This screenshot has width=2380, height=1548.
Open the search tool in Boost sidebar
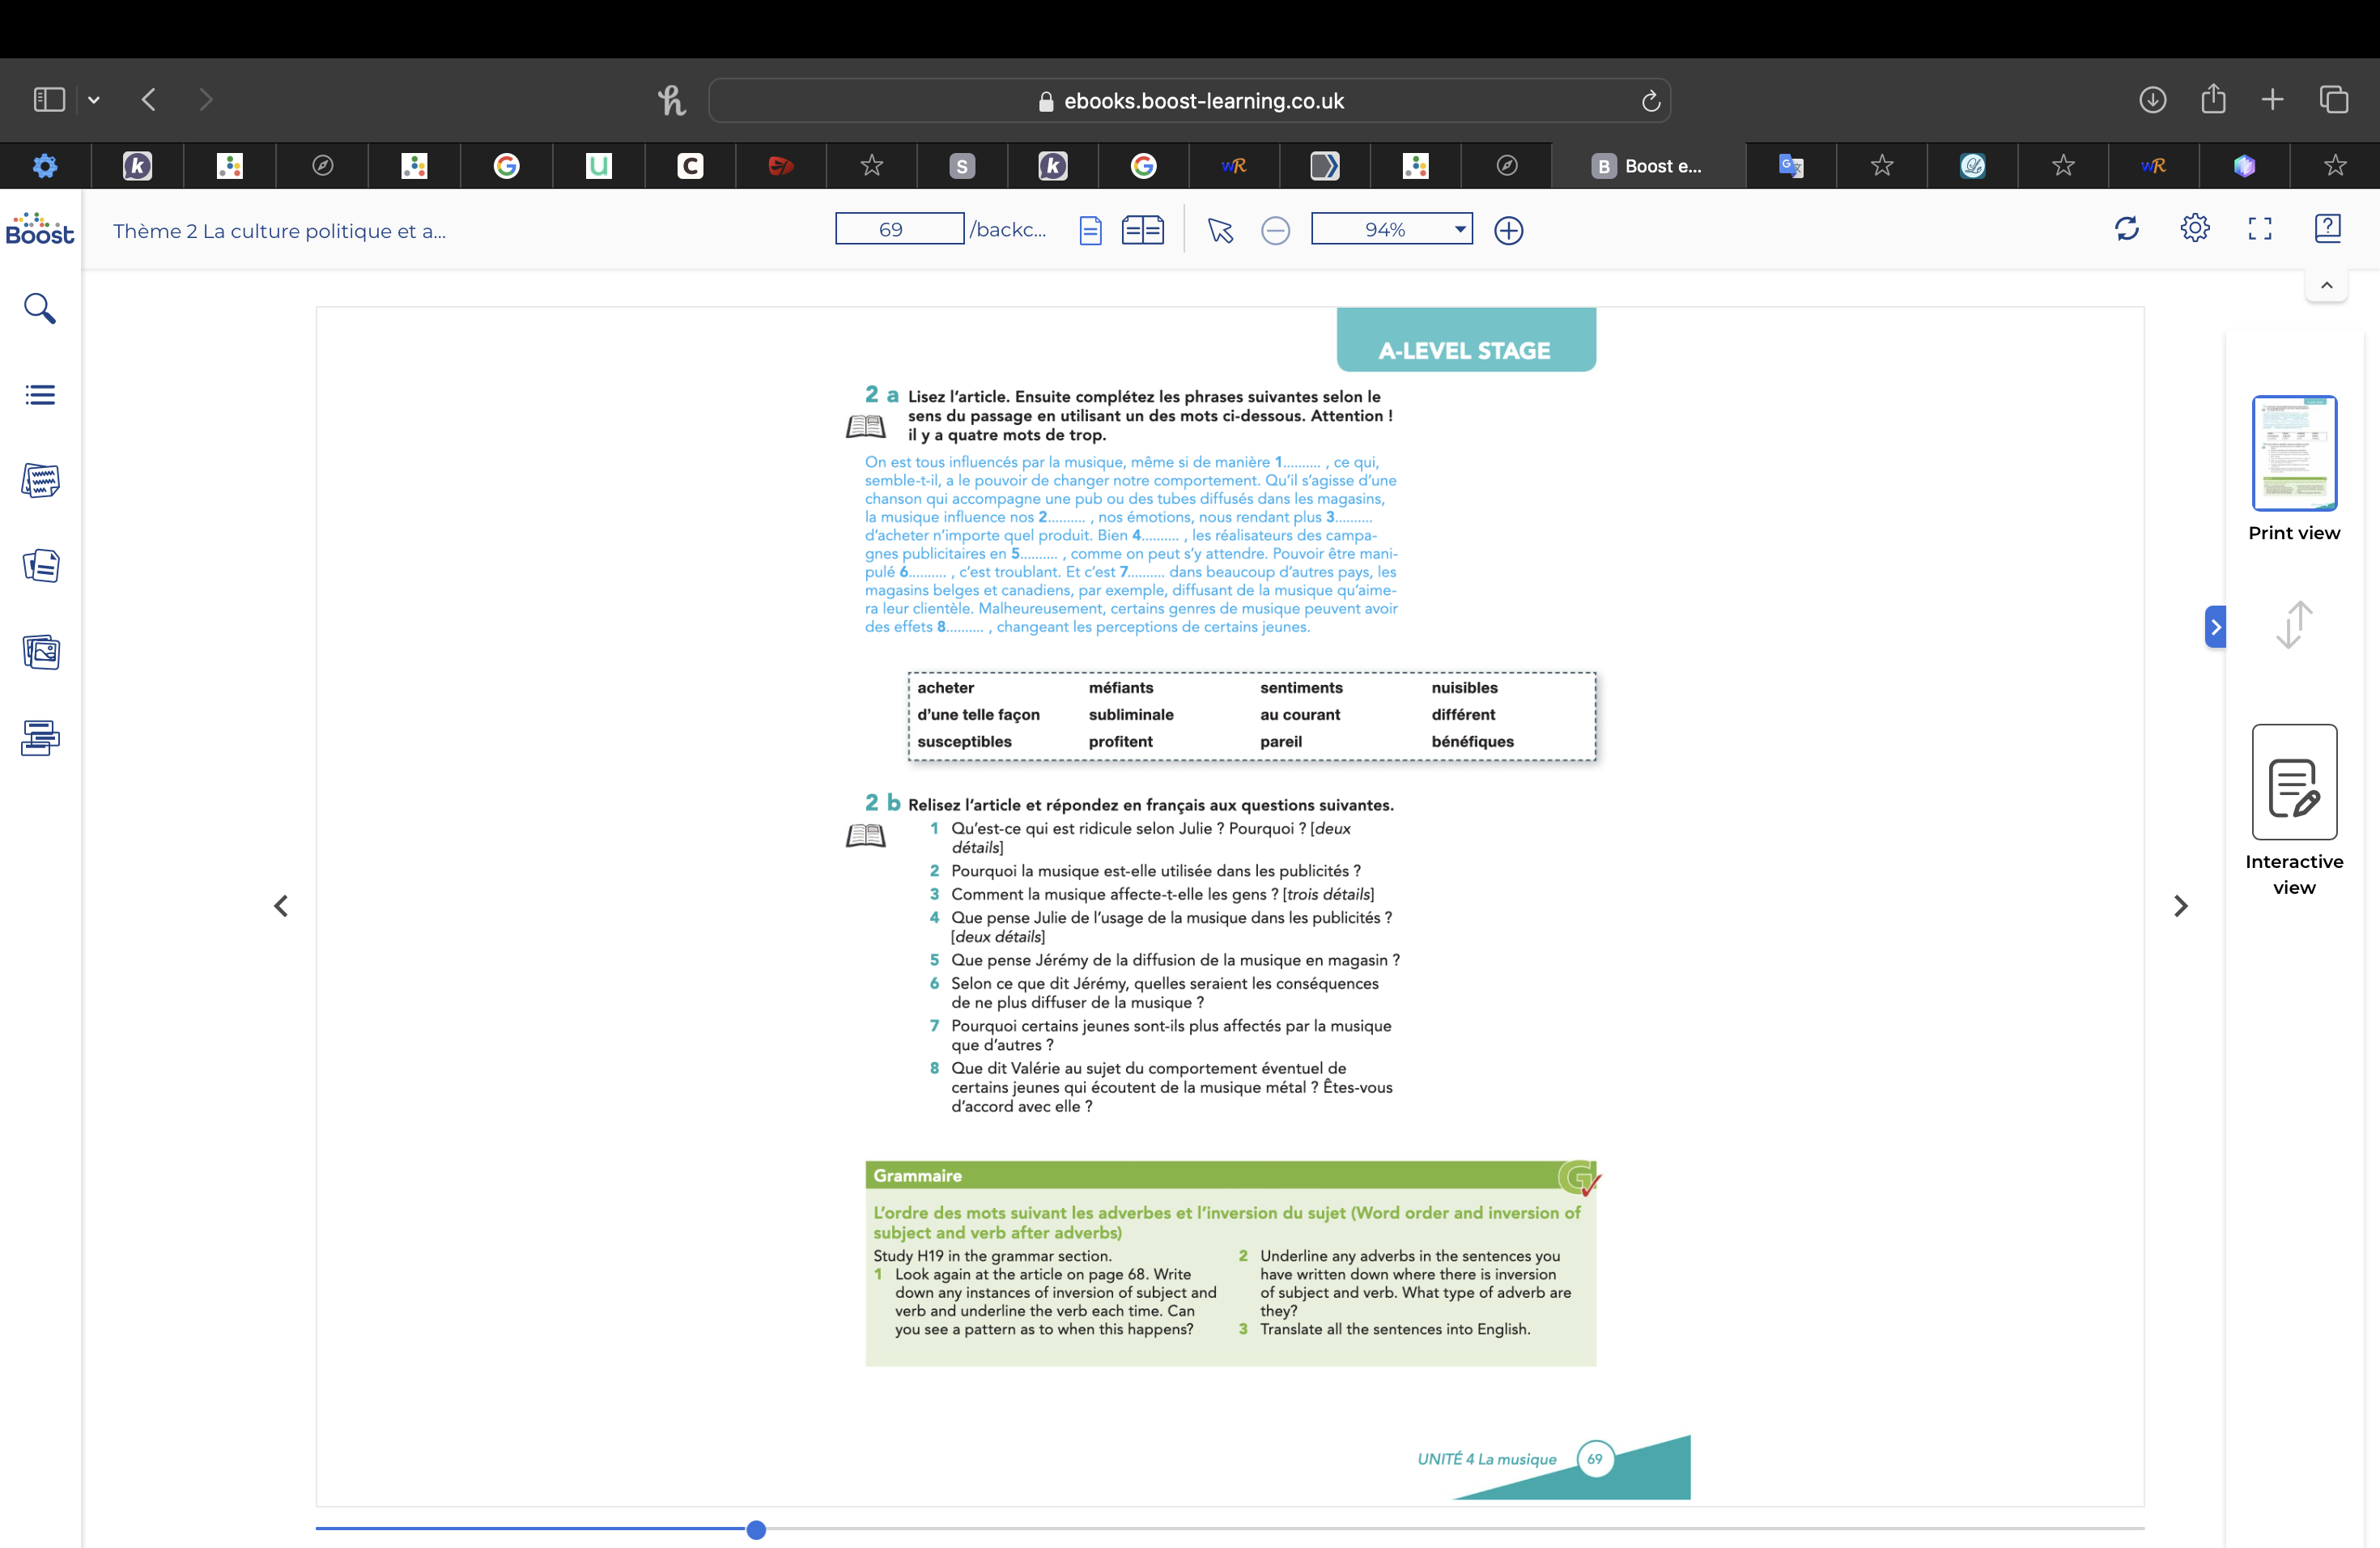pyautogui.click(x=39, y=309)
